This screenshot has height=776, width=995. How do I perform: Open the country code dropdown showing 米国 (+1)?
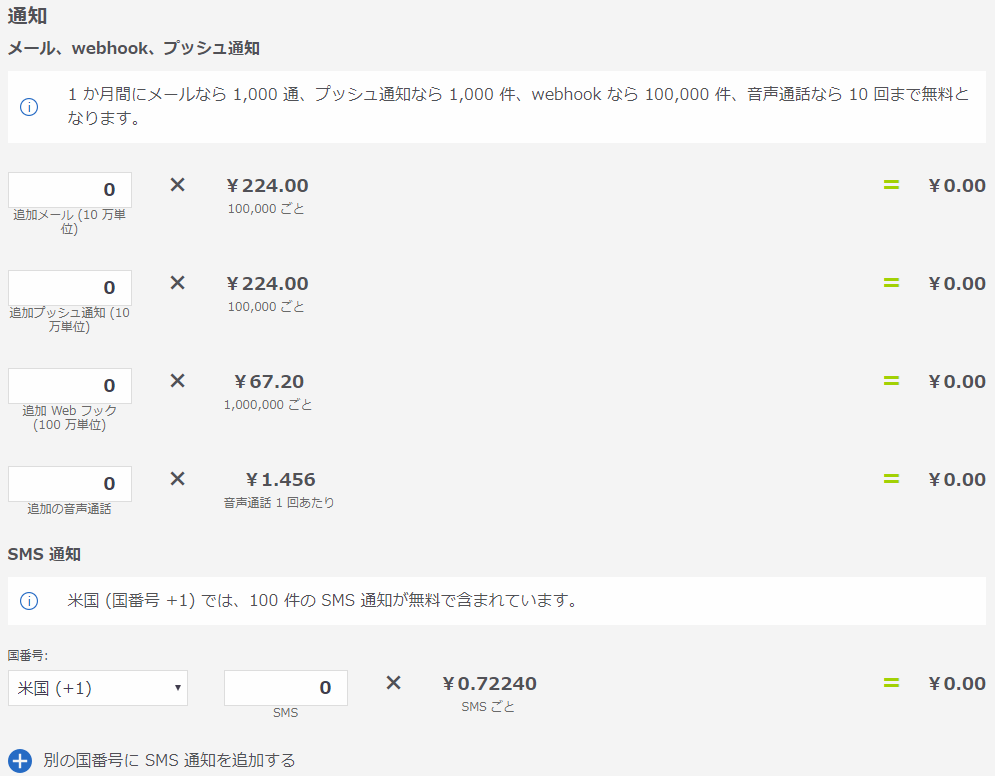point(98,688)
